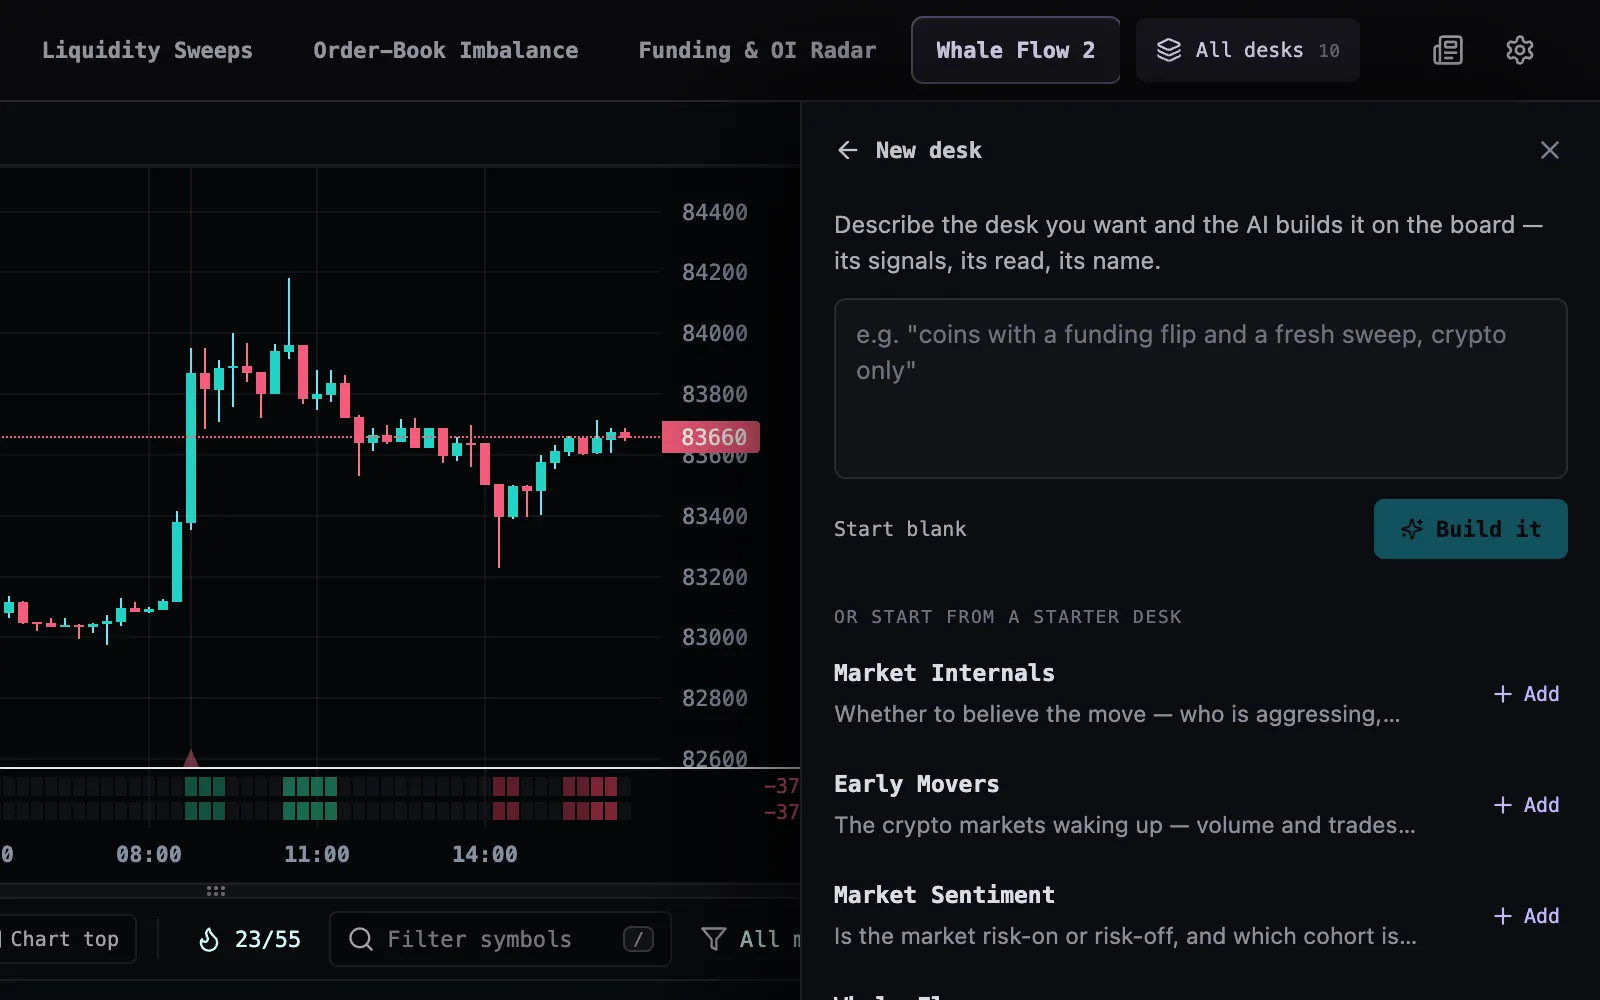Click the slash shortcut badge

pos(638,939)
